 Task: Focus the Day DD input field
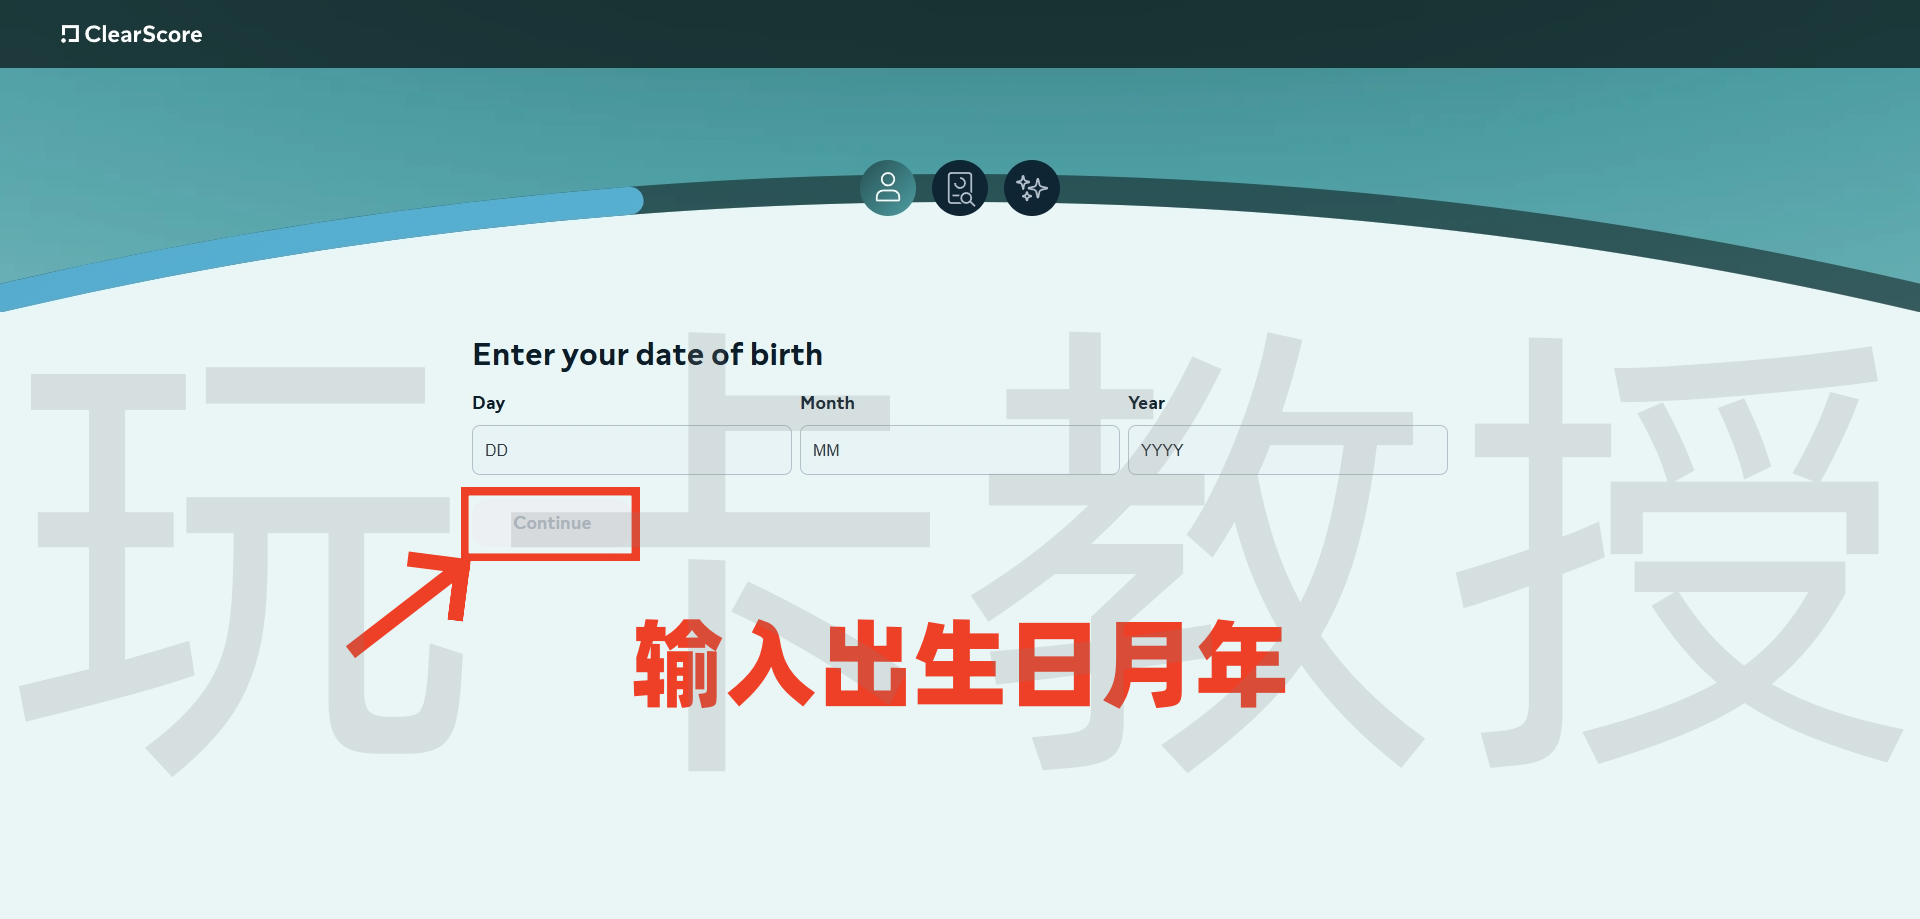pos(631,450)
